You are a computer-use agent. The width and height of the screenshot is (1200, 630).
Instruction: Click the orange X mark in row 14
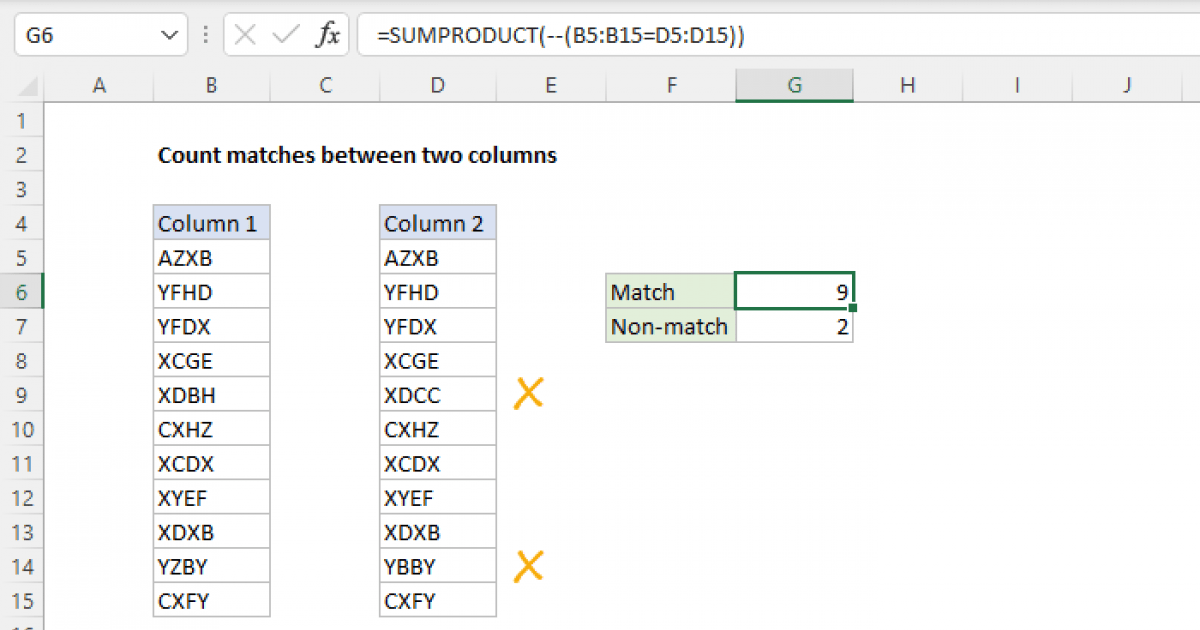coord(528,566)
